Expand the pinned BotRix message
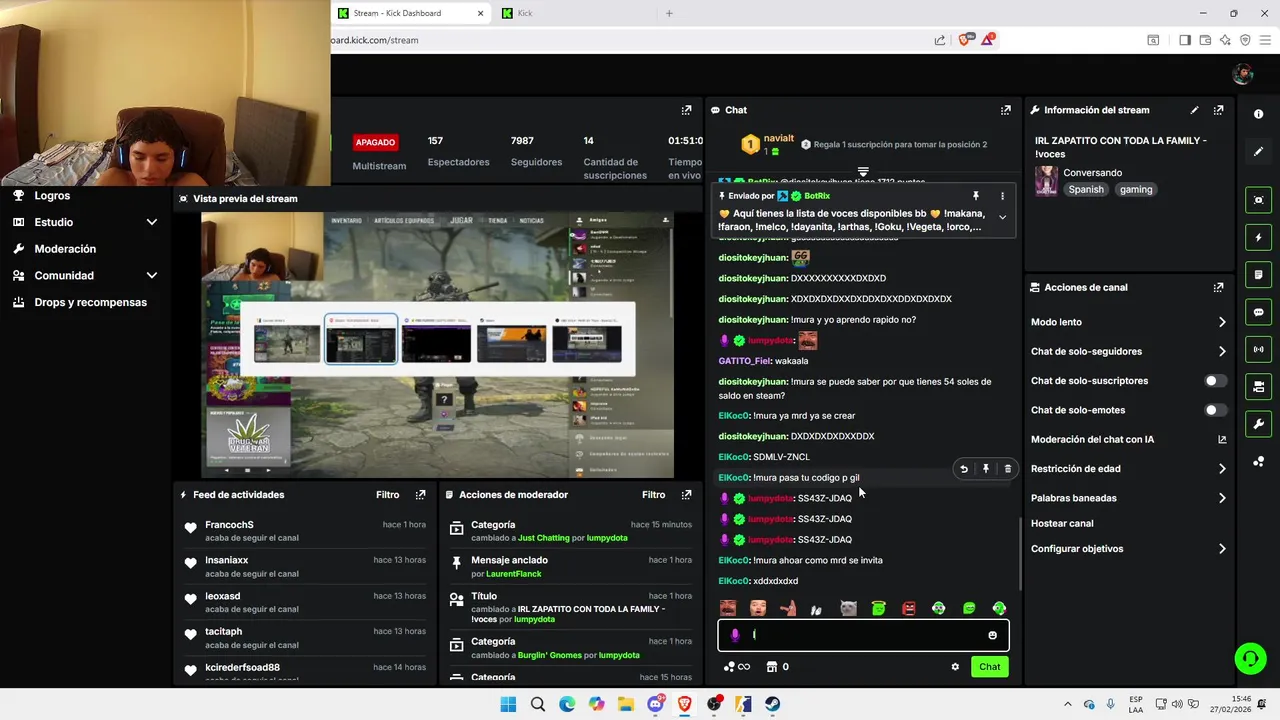 (x=1002, y=217)
